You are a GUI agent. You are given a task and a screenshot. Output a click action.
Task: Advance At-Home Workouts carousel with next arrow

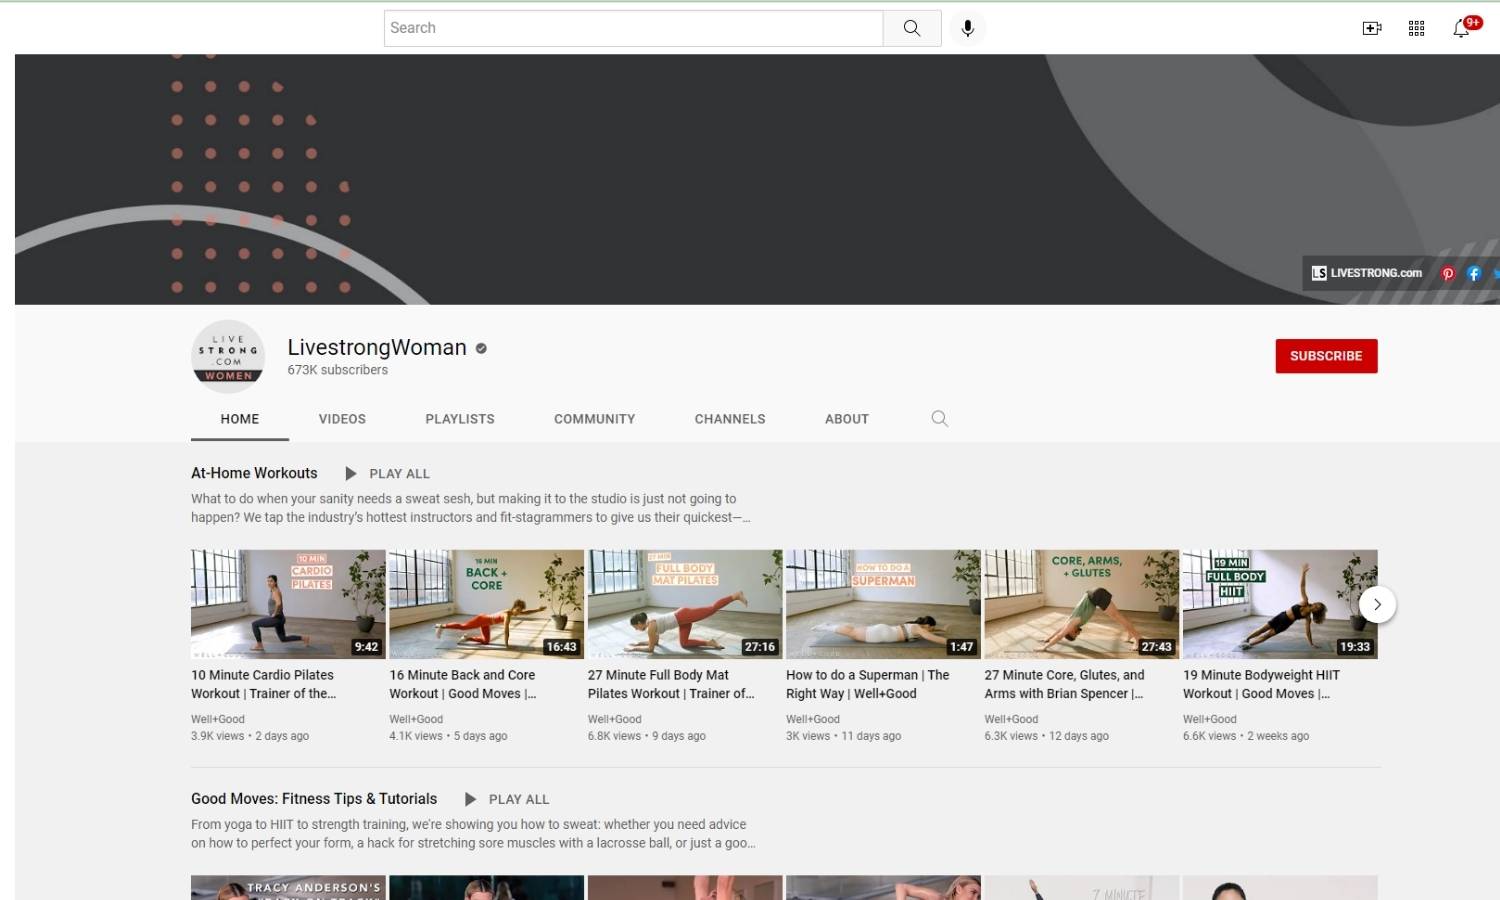[1377, 604]
